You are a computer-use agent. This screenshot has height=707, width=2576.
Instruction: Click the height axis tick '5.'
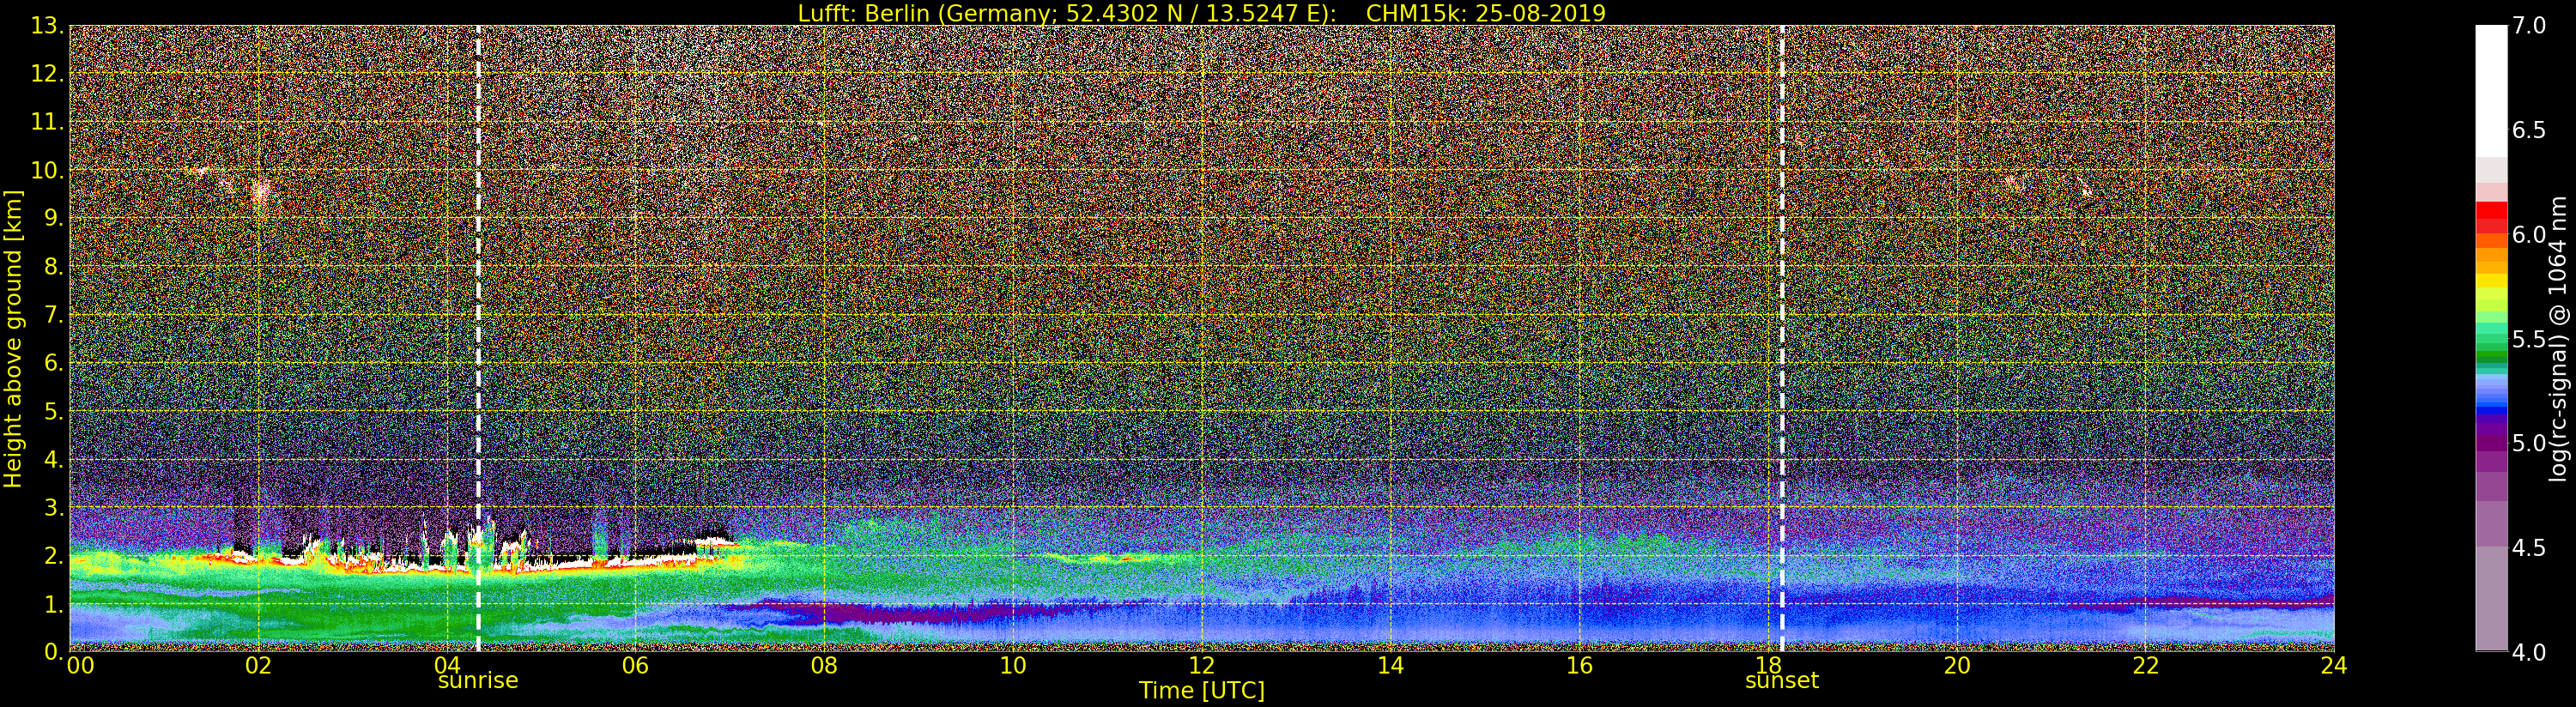pyautogui.click(x=54, y=411)
